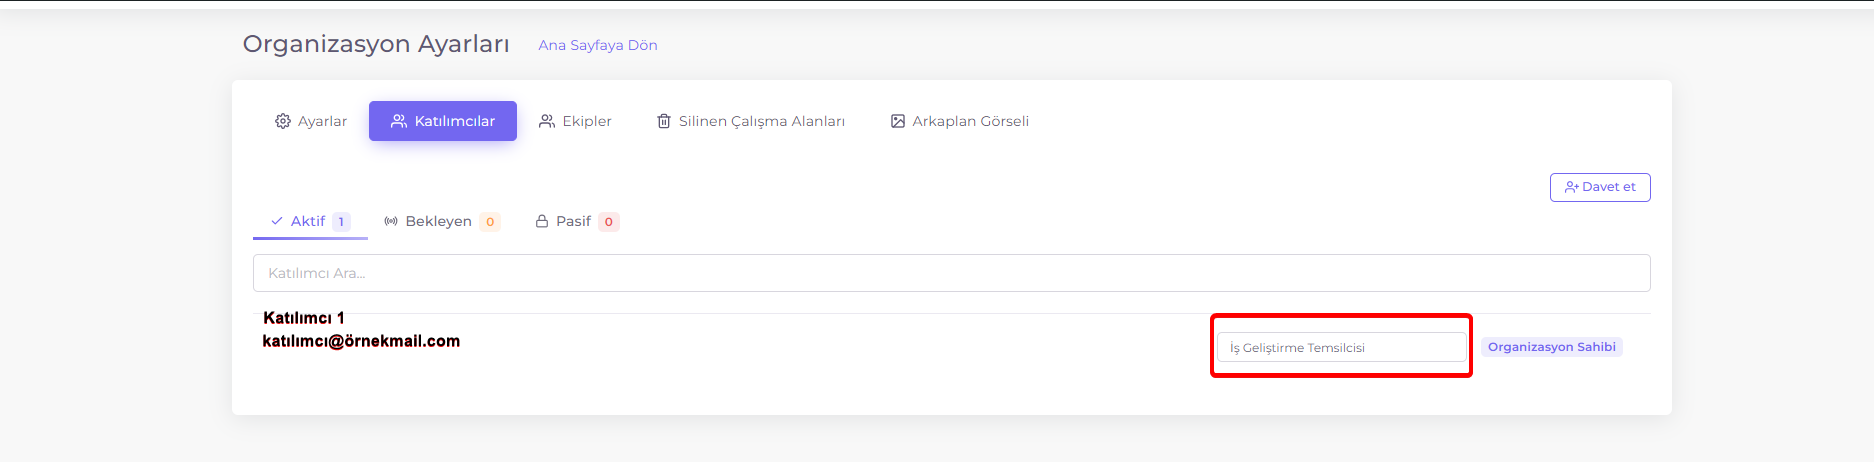Click the people icon on Katılımcılar tab
This screenshot has width=1874, height=462.
pos(399,121)
